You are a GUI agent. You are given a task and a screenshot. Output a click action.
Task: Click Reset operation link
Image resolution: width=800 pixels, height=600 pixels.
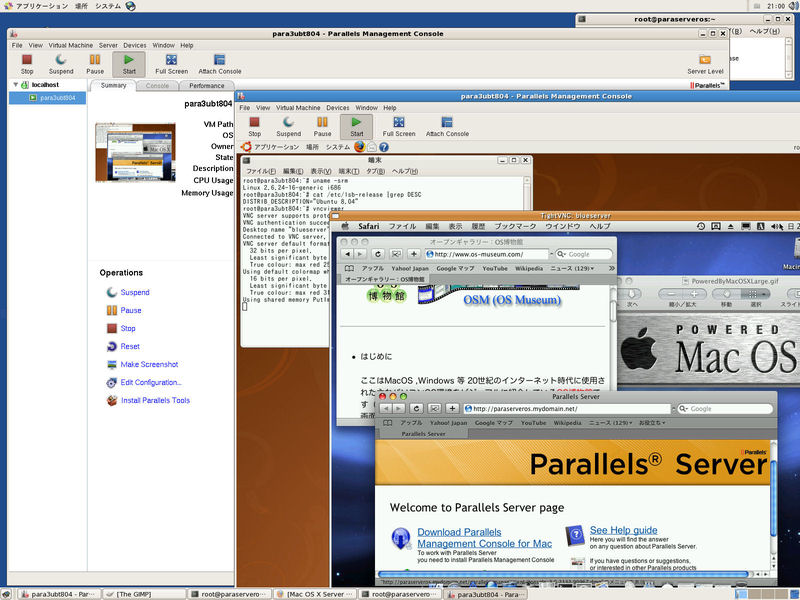[130, 346]
